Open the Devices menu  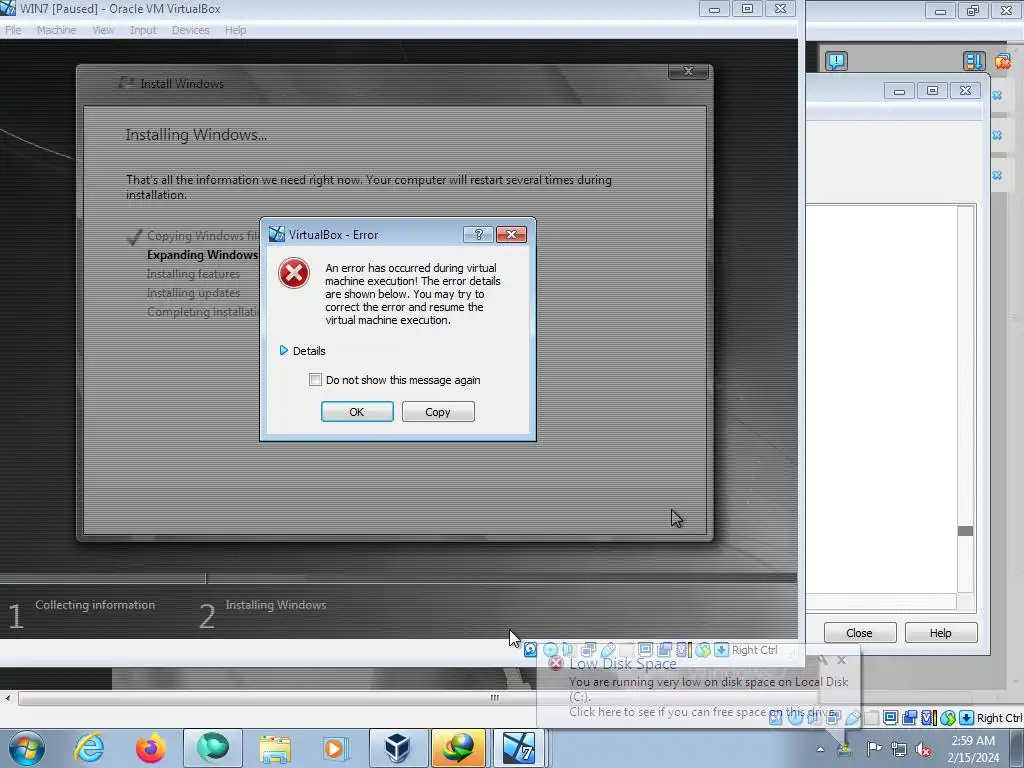[x=190, y=30]
